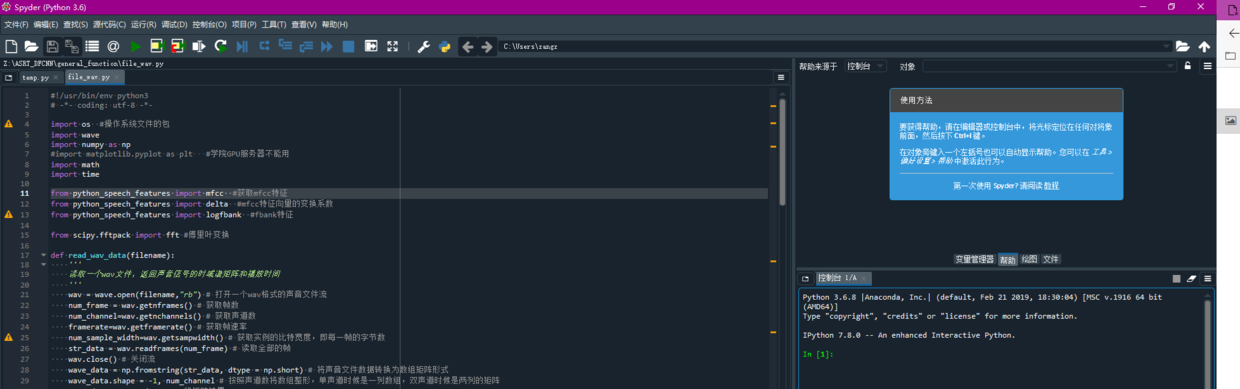The height and width of the screenshot is (389, 1240).
Task: Browse editor tabs button left of temp.py
Action: [8, 77]
